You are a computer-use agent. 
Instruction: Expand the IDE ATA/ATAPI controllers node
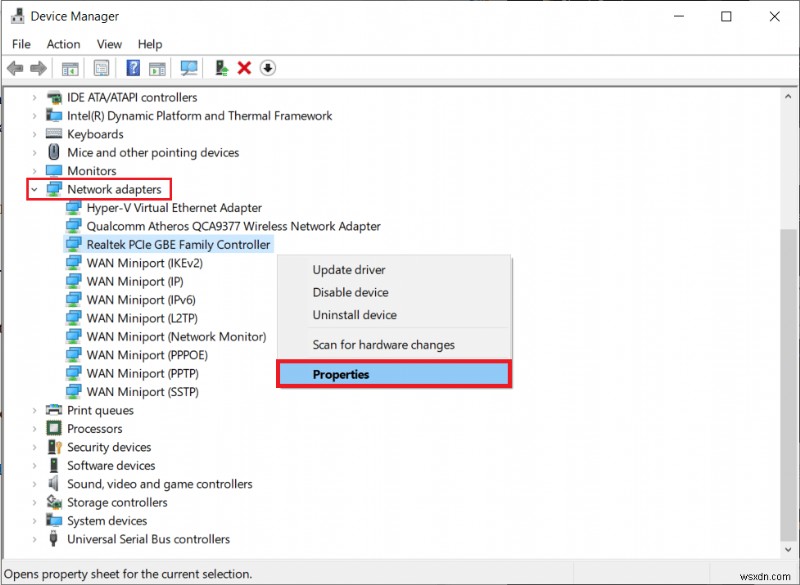coord(34,97)
